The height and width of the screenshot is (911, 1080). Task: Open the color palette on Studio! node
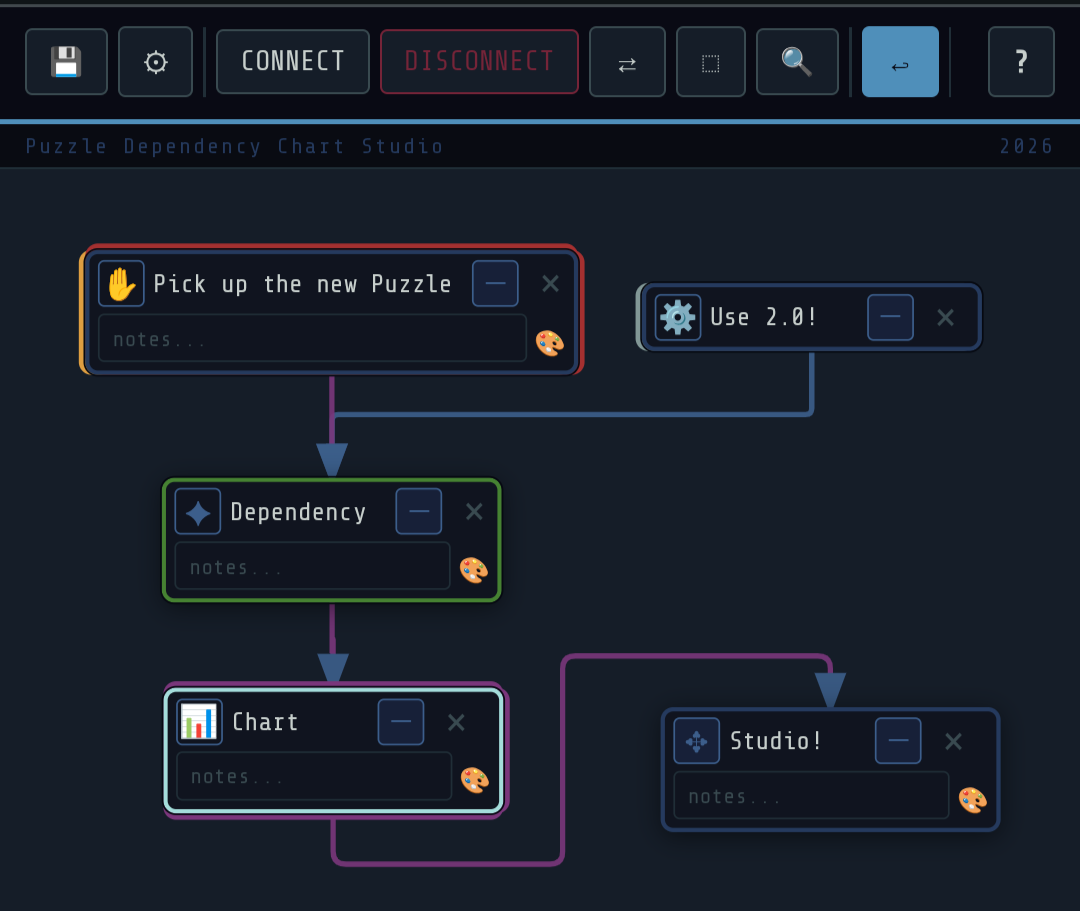(973, 799)
